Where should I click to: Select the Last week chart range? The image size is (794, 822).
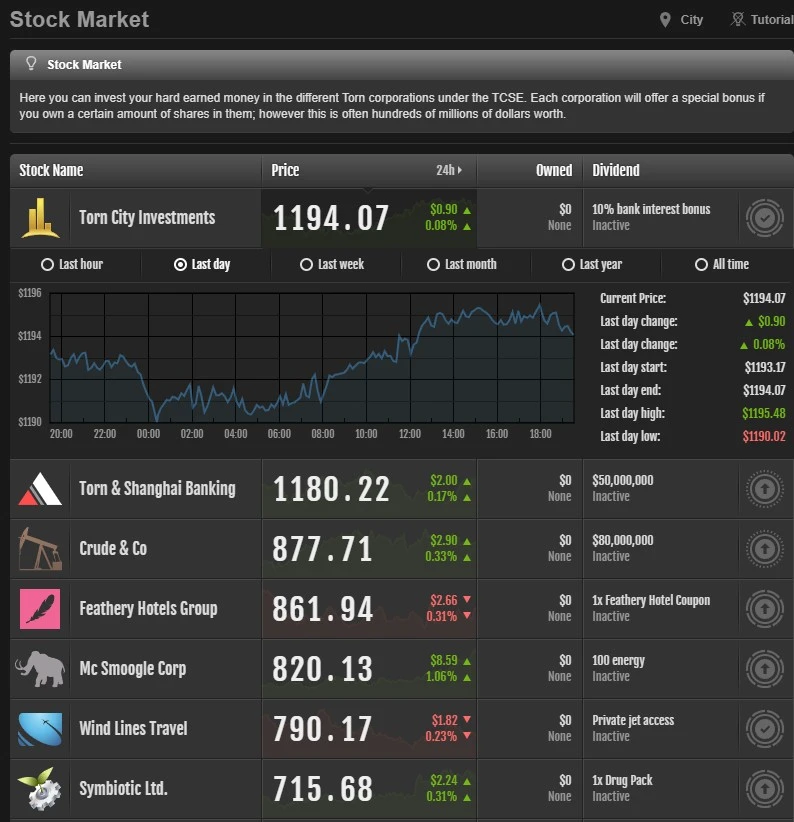[306, 265]
